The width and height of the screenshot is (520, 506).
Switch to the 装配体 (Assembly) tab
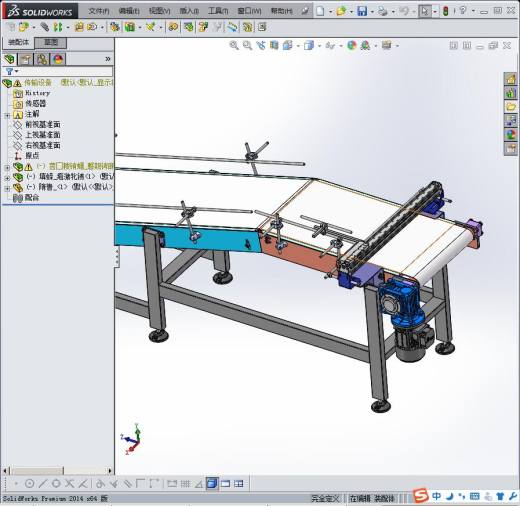(18, 42)
